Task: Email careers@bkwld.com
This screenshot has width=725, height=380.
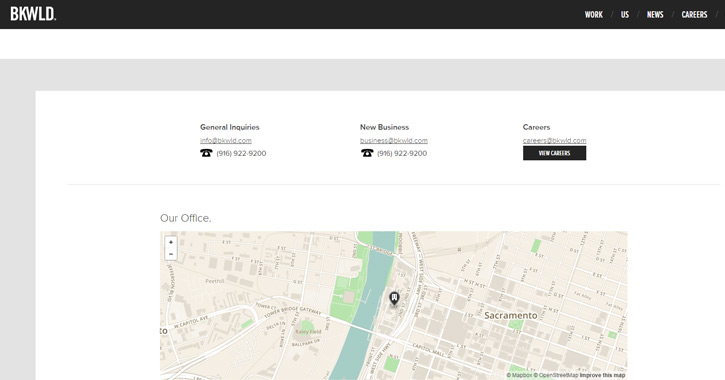Action: pos(554,141)
